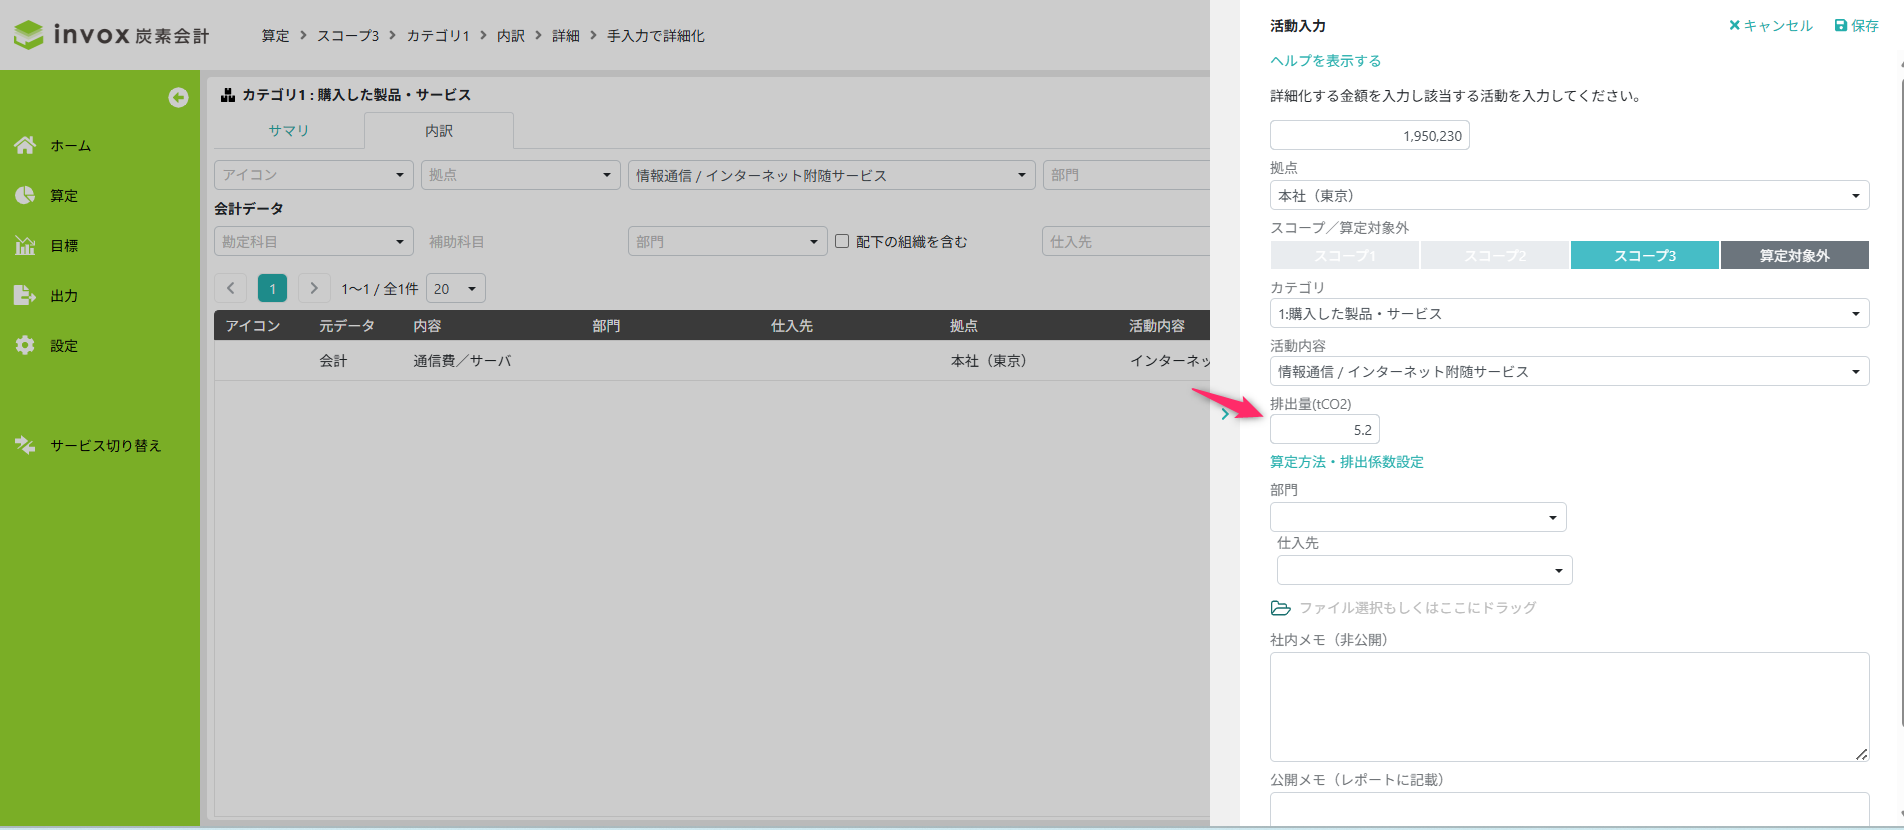Collapse the sidebar with arrow icon
1904x830 pixels.
click(x=178, y=97)
